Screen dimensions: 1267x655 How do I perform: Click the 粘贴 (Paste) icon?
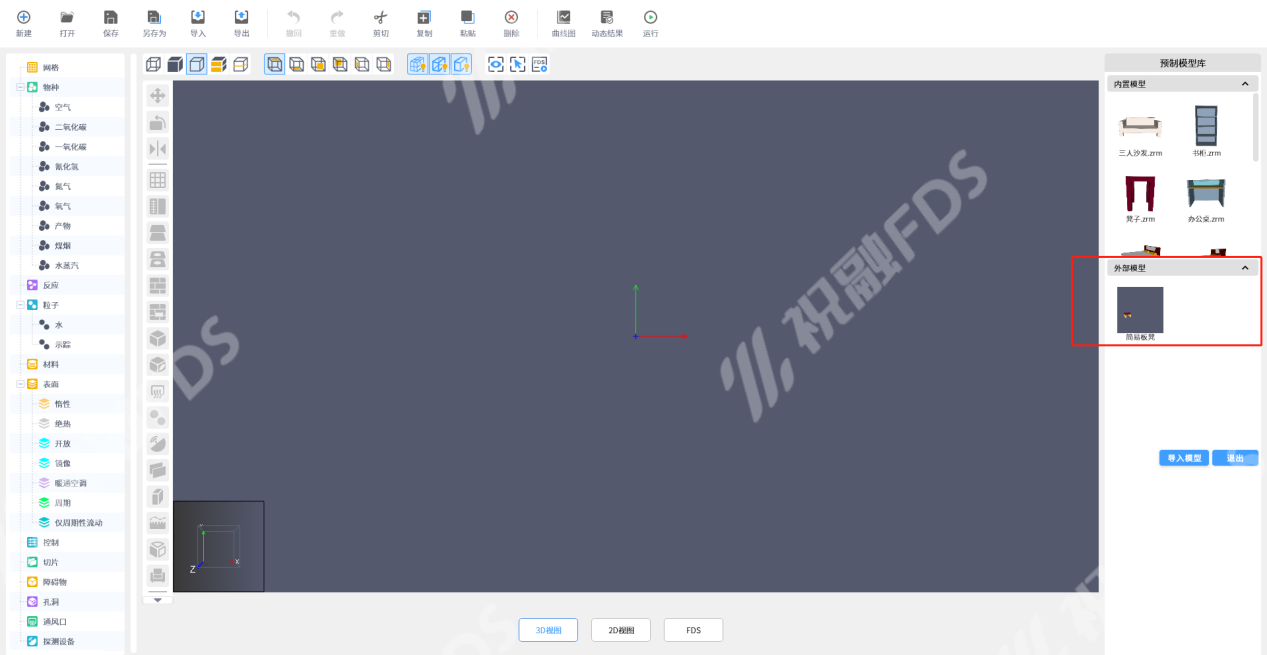pos(467,17)
